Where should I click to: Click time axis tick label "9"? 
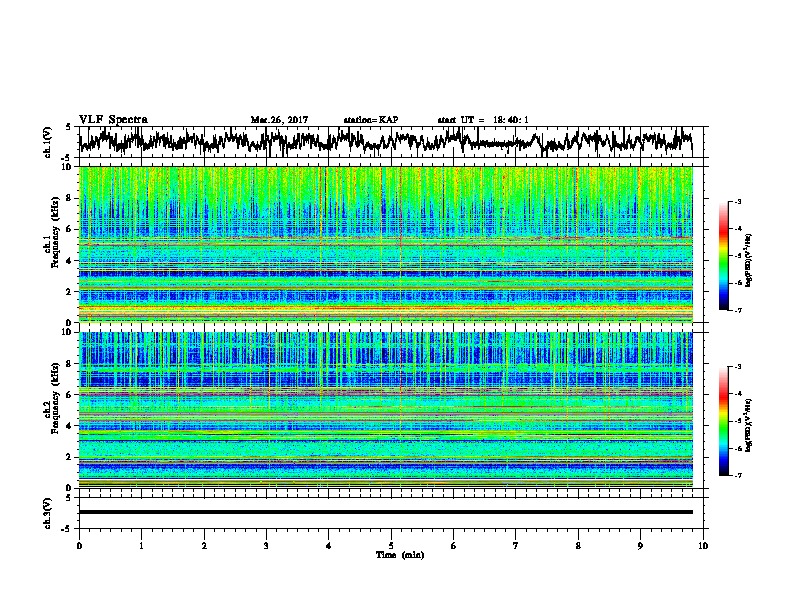[x=640, y=546]
